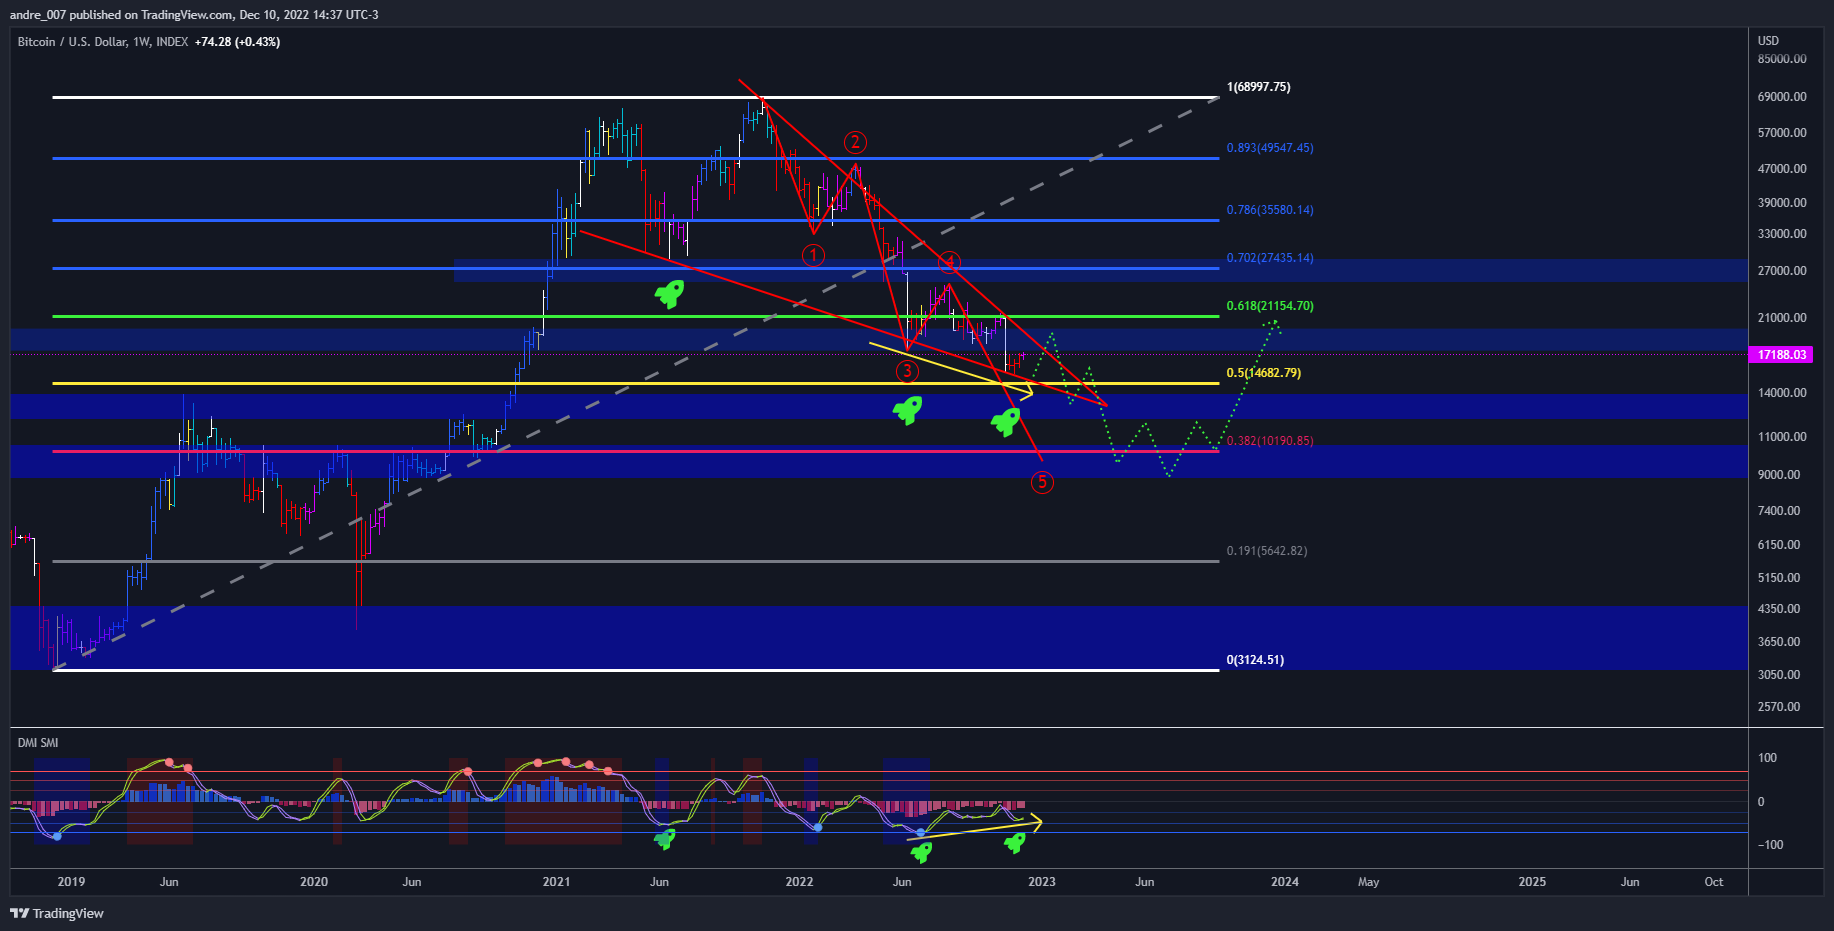
Task: Click the +74.28 (+0.43%) change value
Action: (x=237, y=42)
